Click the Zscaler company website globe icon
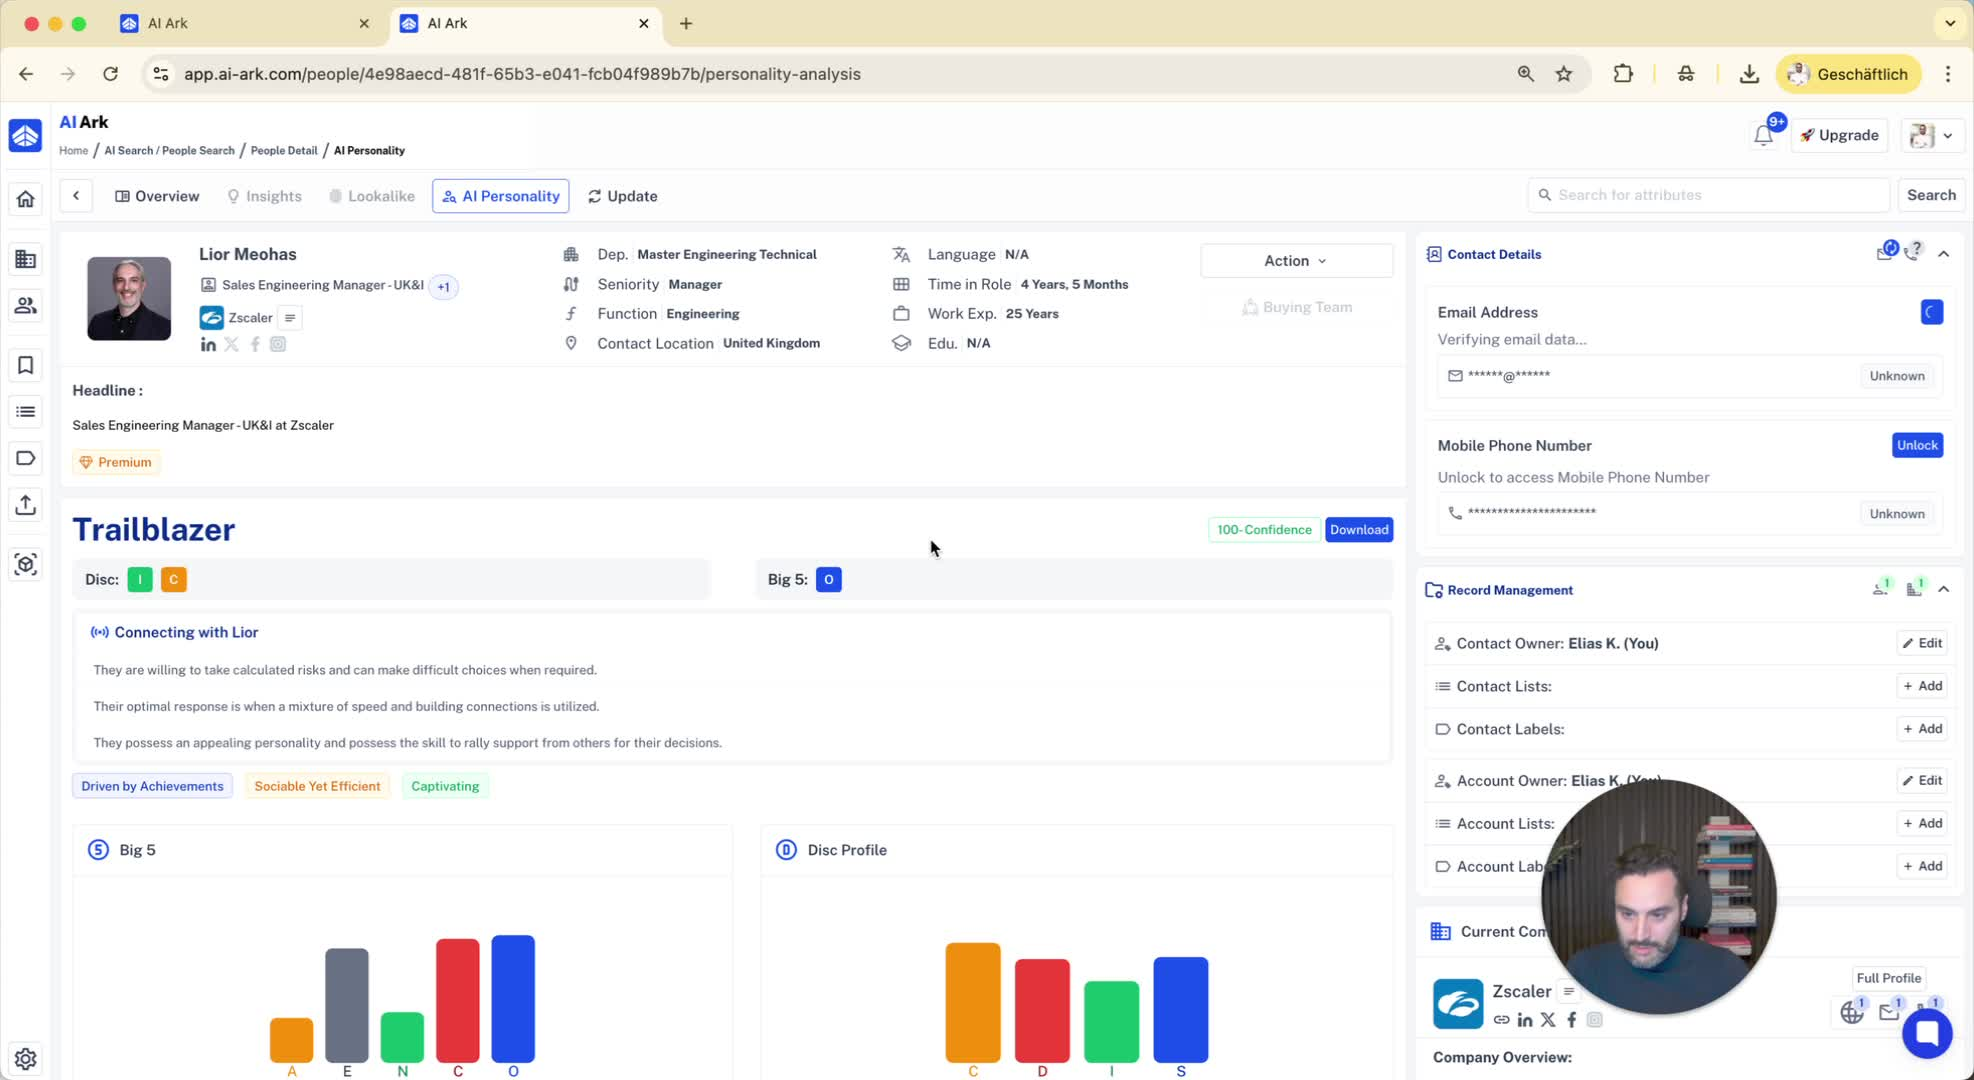 point(1852,1013)
